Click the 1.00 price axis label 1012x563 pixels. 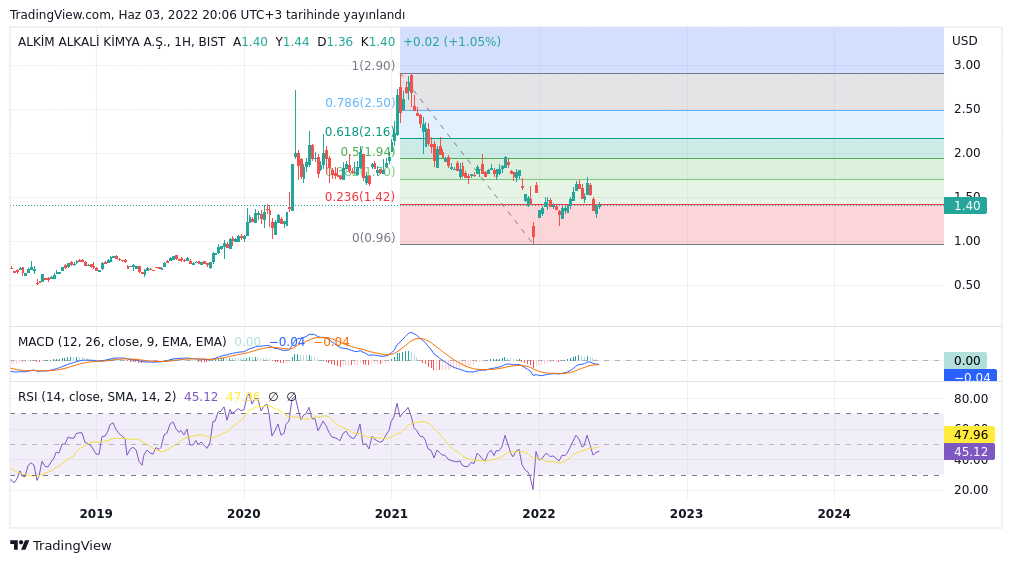click(x=967, y=241)
